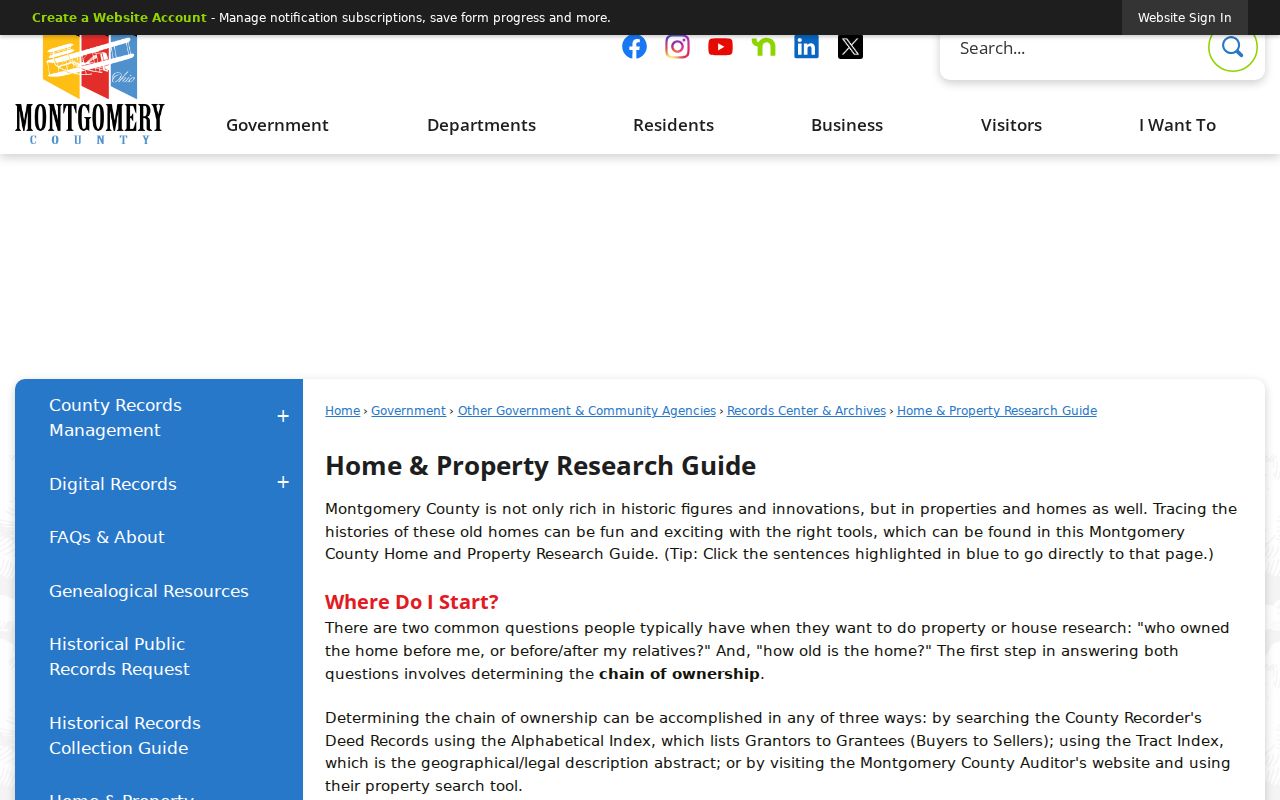The height and width of the screenshot is (800, 1280).
Task: Follow the Home breadcrumb link
Action: (x=342, y=411)
